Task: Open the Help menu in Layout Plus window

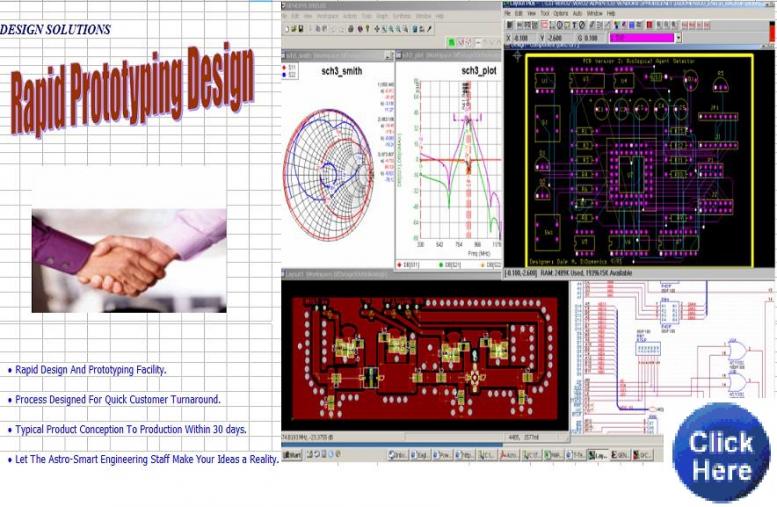Action: click(x=610, y=13)
